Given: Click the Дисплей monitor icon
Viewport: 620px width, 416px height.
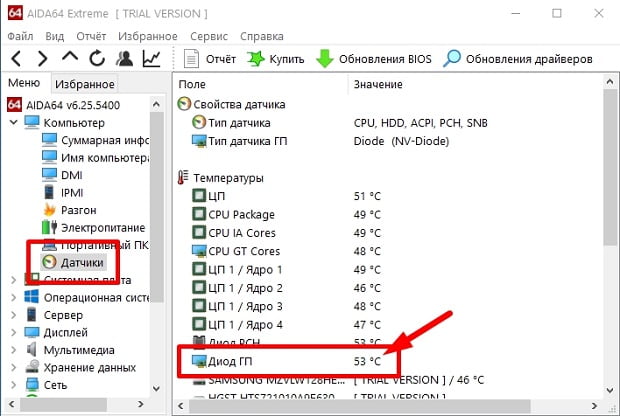Looking at the screenshot, I should [x=32, y=332].
